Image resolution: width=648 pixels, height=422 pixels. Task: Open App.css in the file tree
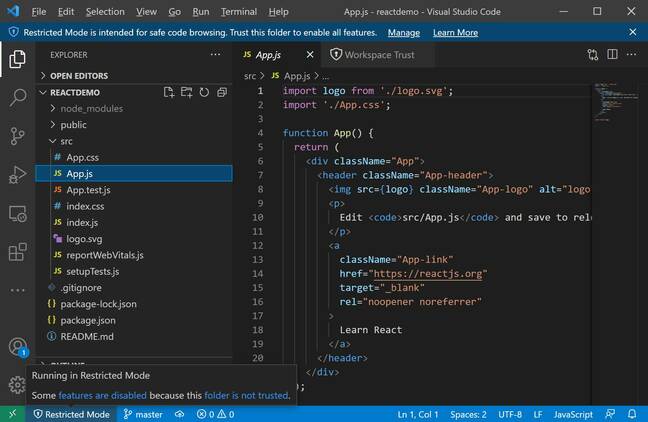(x=134, y=157)
